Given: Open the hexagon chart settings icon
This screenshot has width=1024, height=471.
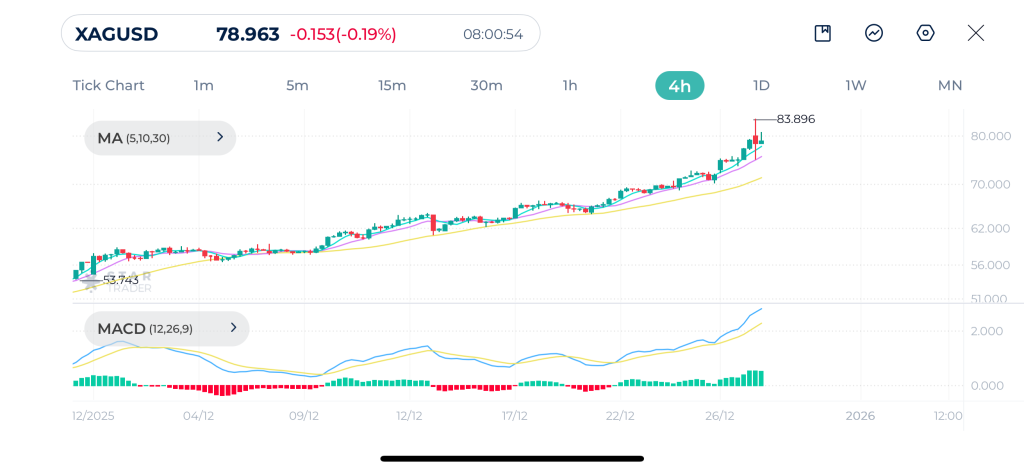Looking at the screenshot, I should [x=925, y=33].
